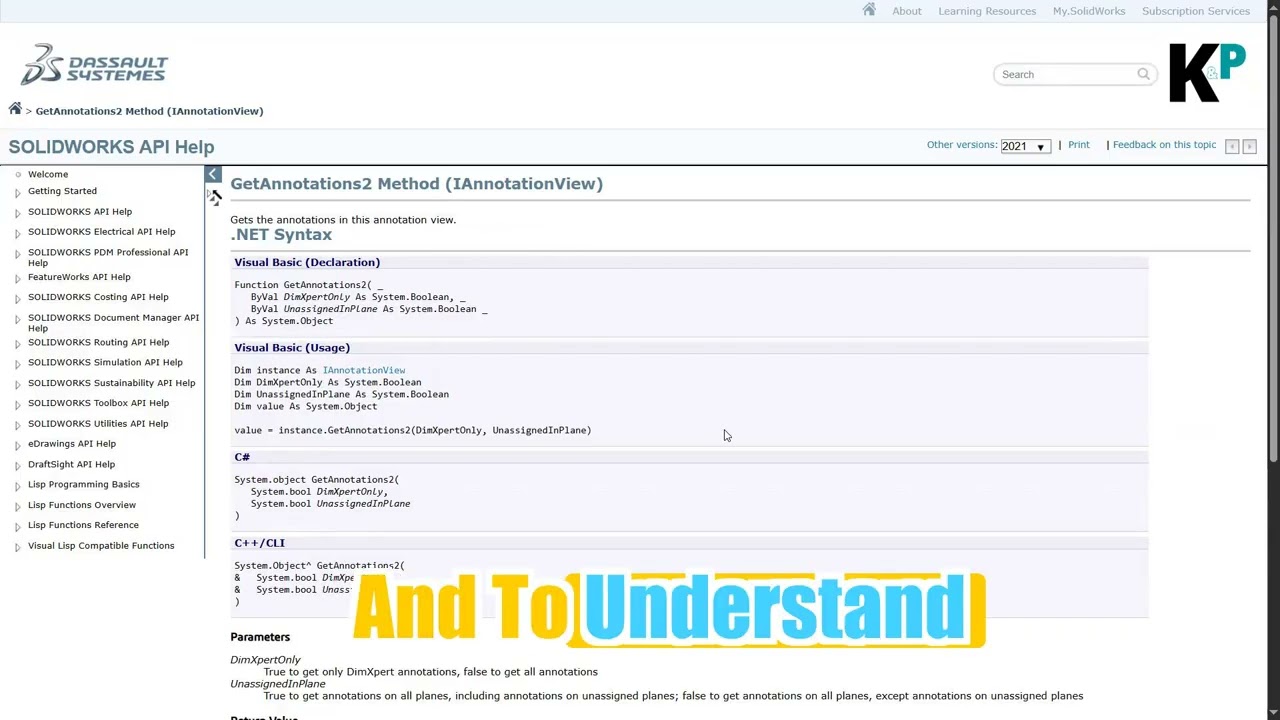Expand SOLIDWORKS Document Manager API Help node

[17, 319]
